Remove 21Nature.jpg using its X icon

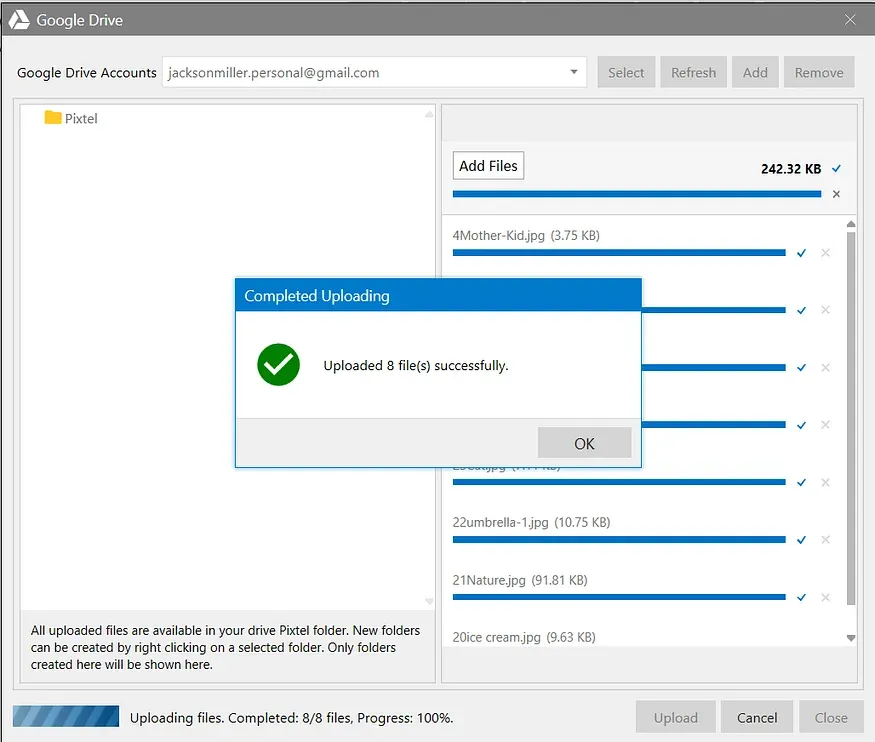pyautogui.click(x=825, y=597)
